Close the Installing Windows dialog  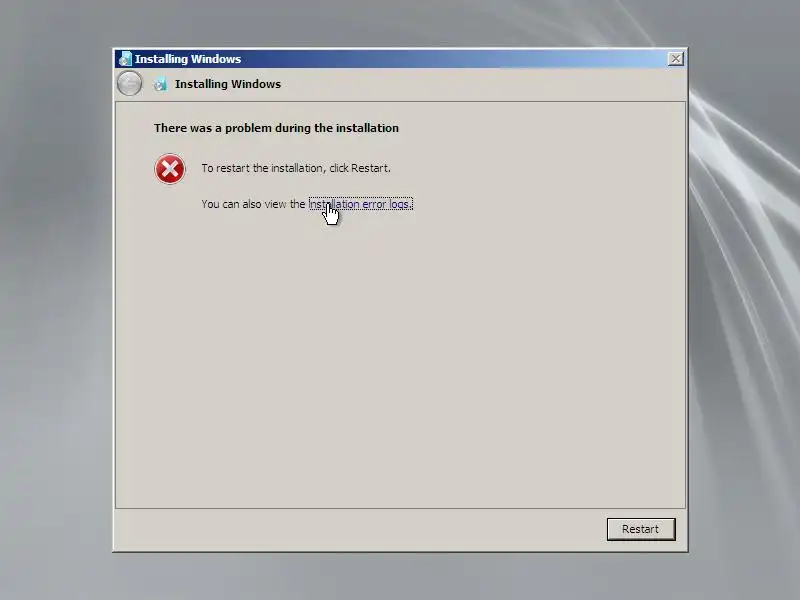pos(676,59)
